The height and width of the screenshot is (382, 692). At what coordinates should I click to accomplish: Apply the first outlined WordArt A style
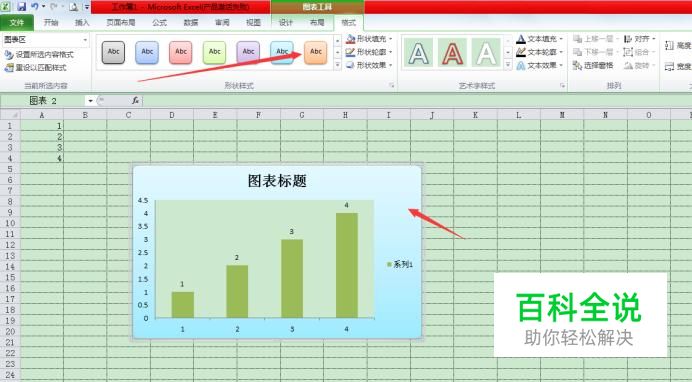(418, 53)
